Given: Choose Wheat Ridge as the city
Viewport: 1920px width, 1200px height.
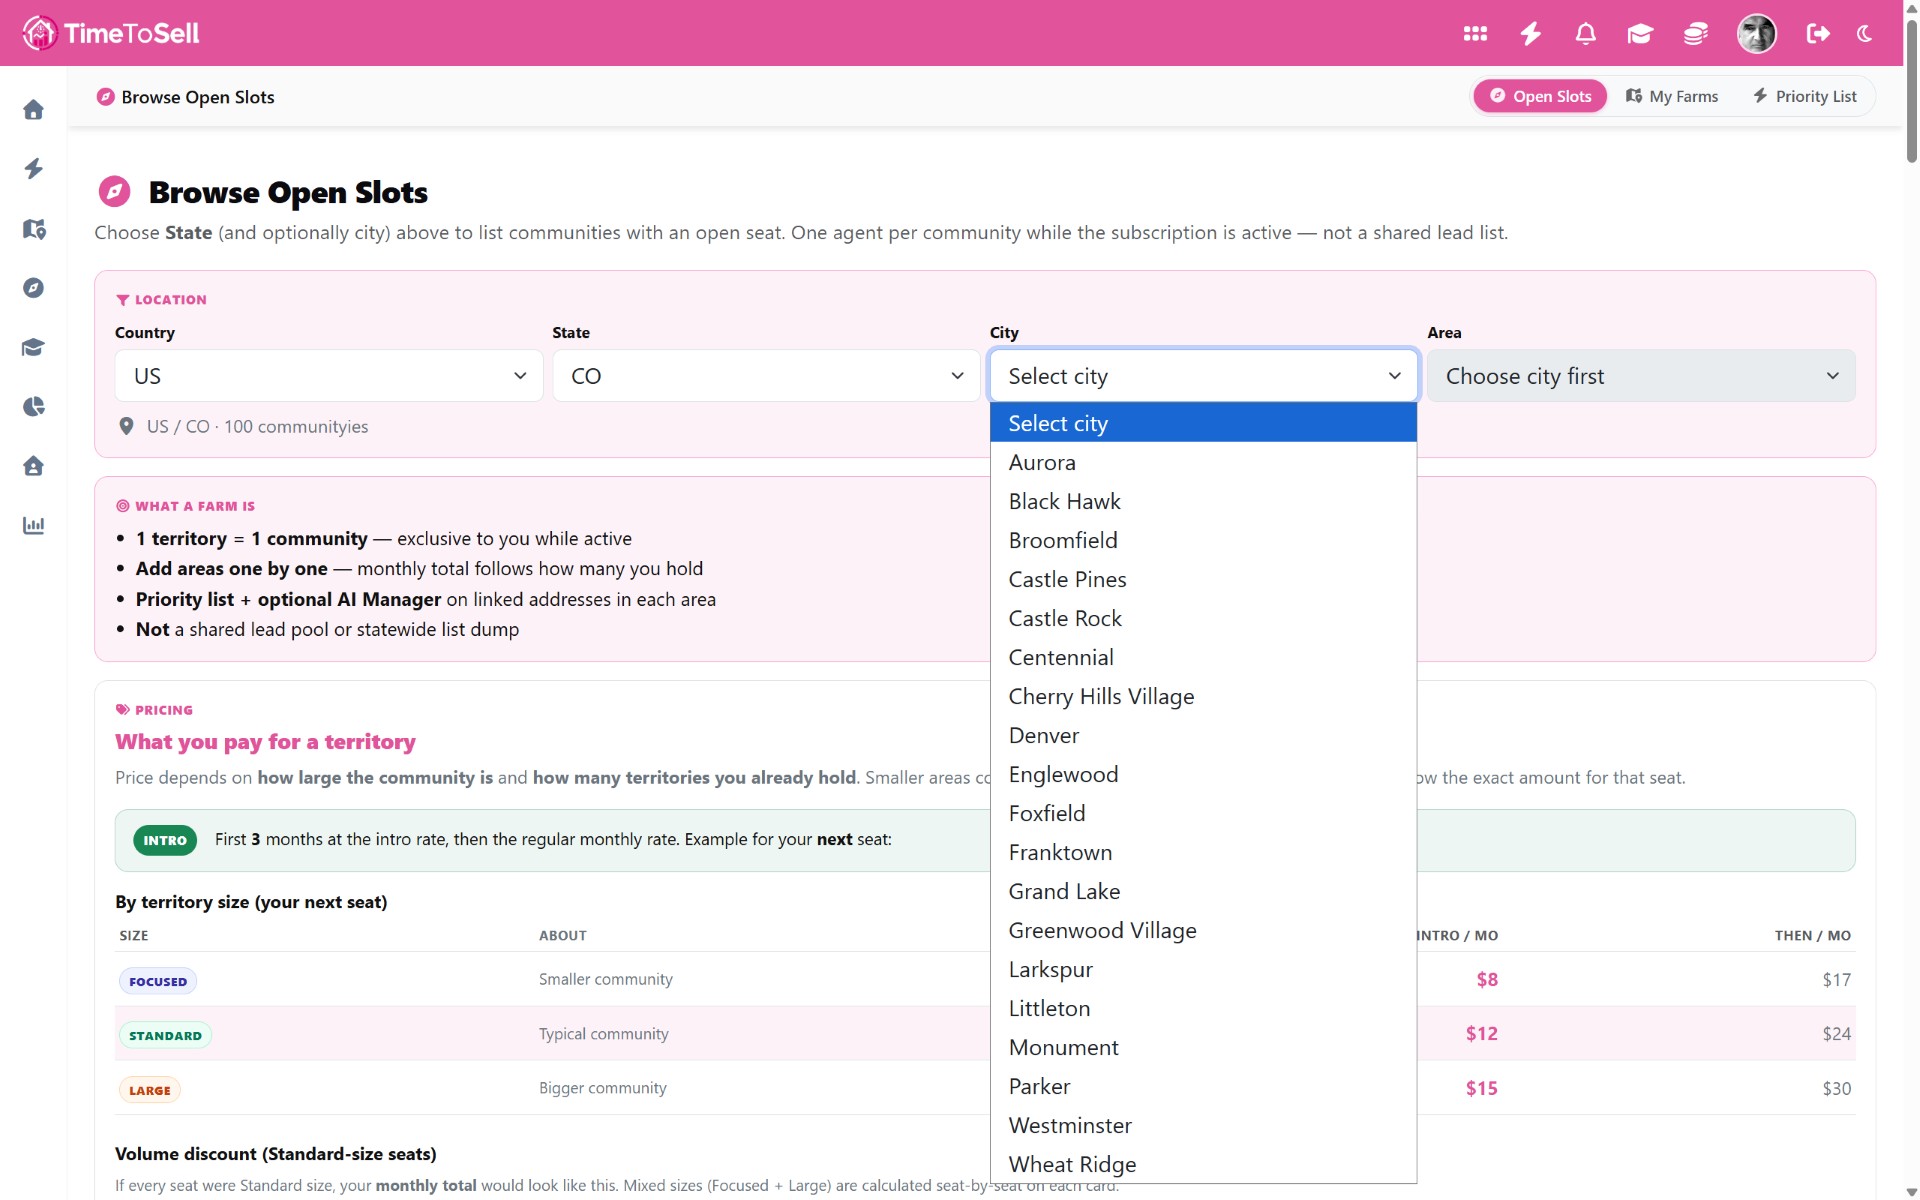Looking at the screenshot, I should (x=1203, y=1164).
